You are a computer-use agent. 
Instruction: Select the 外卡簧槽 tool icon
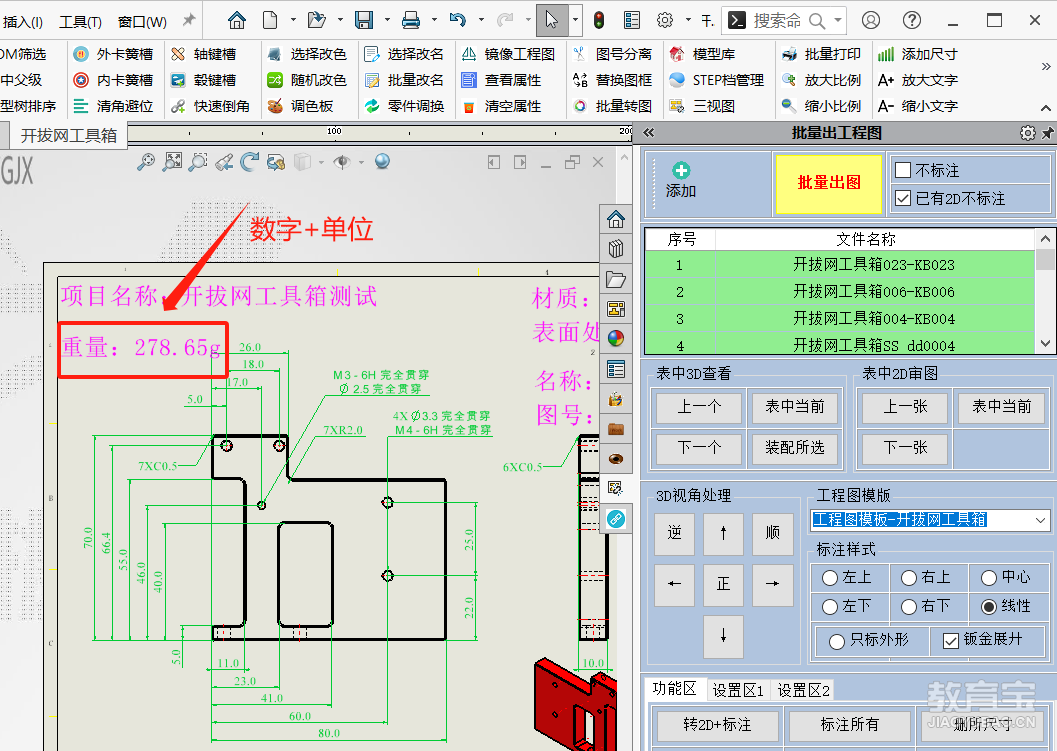point(81,54)
